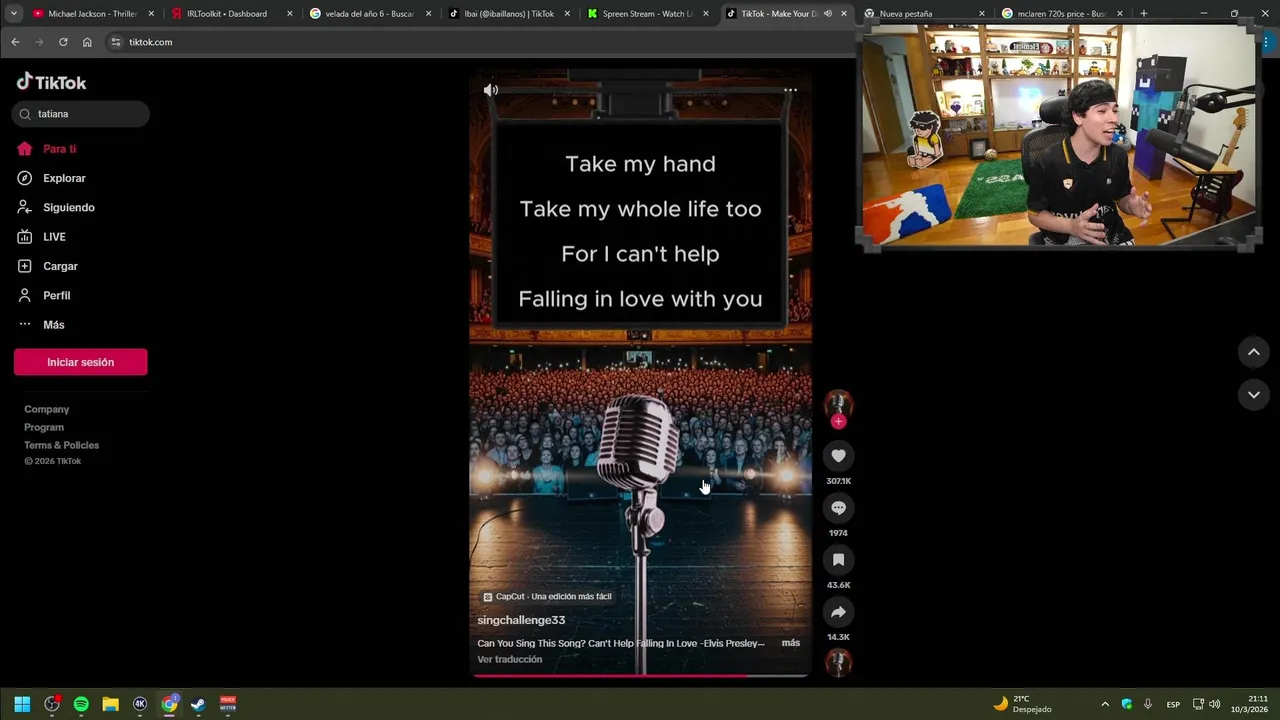Image resolution: width=1280 pixels, height=720 pixels.
Task: Click the tiktok.com address bar
Action: coord(480,42)
